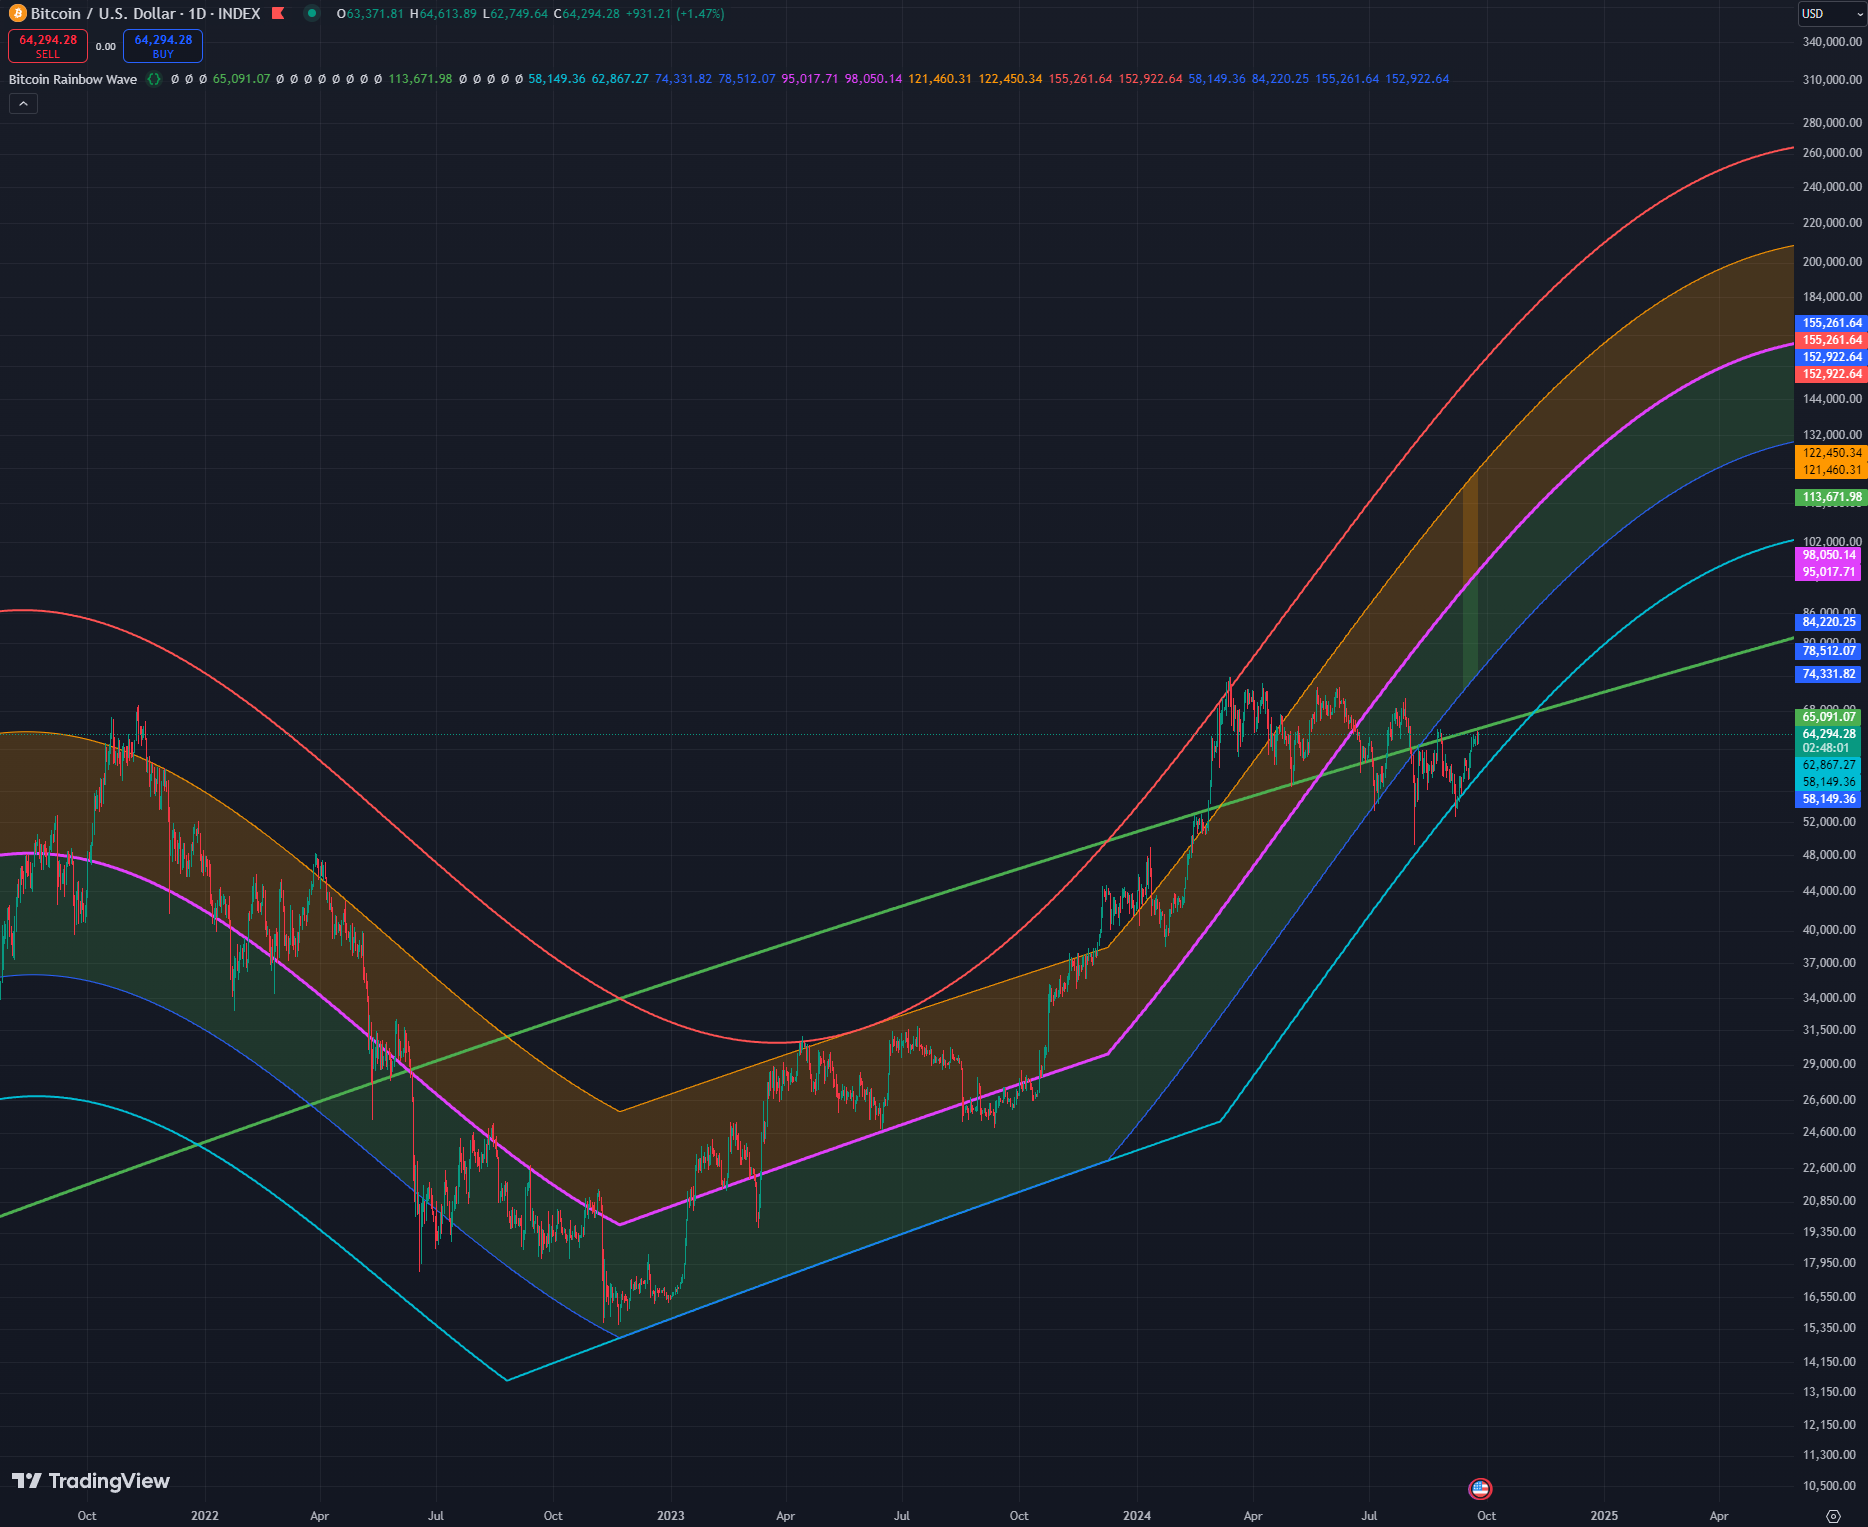The height and width of the screenshot is (1527, 1868).
Task: Click the orange Bitcoin symbol logo
Action: [x=17, y=14]
